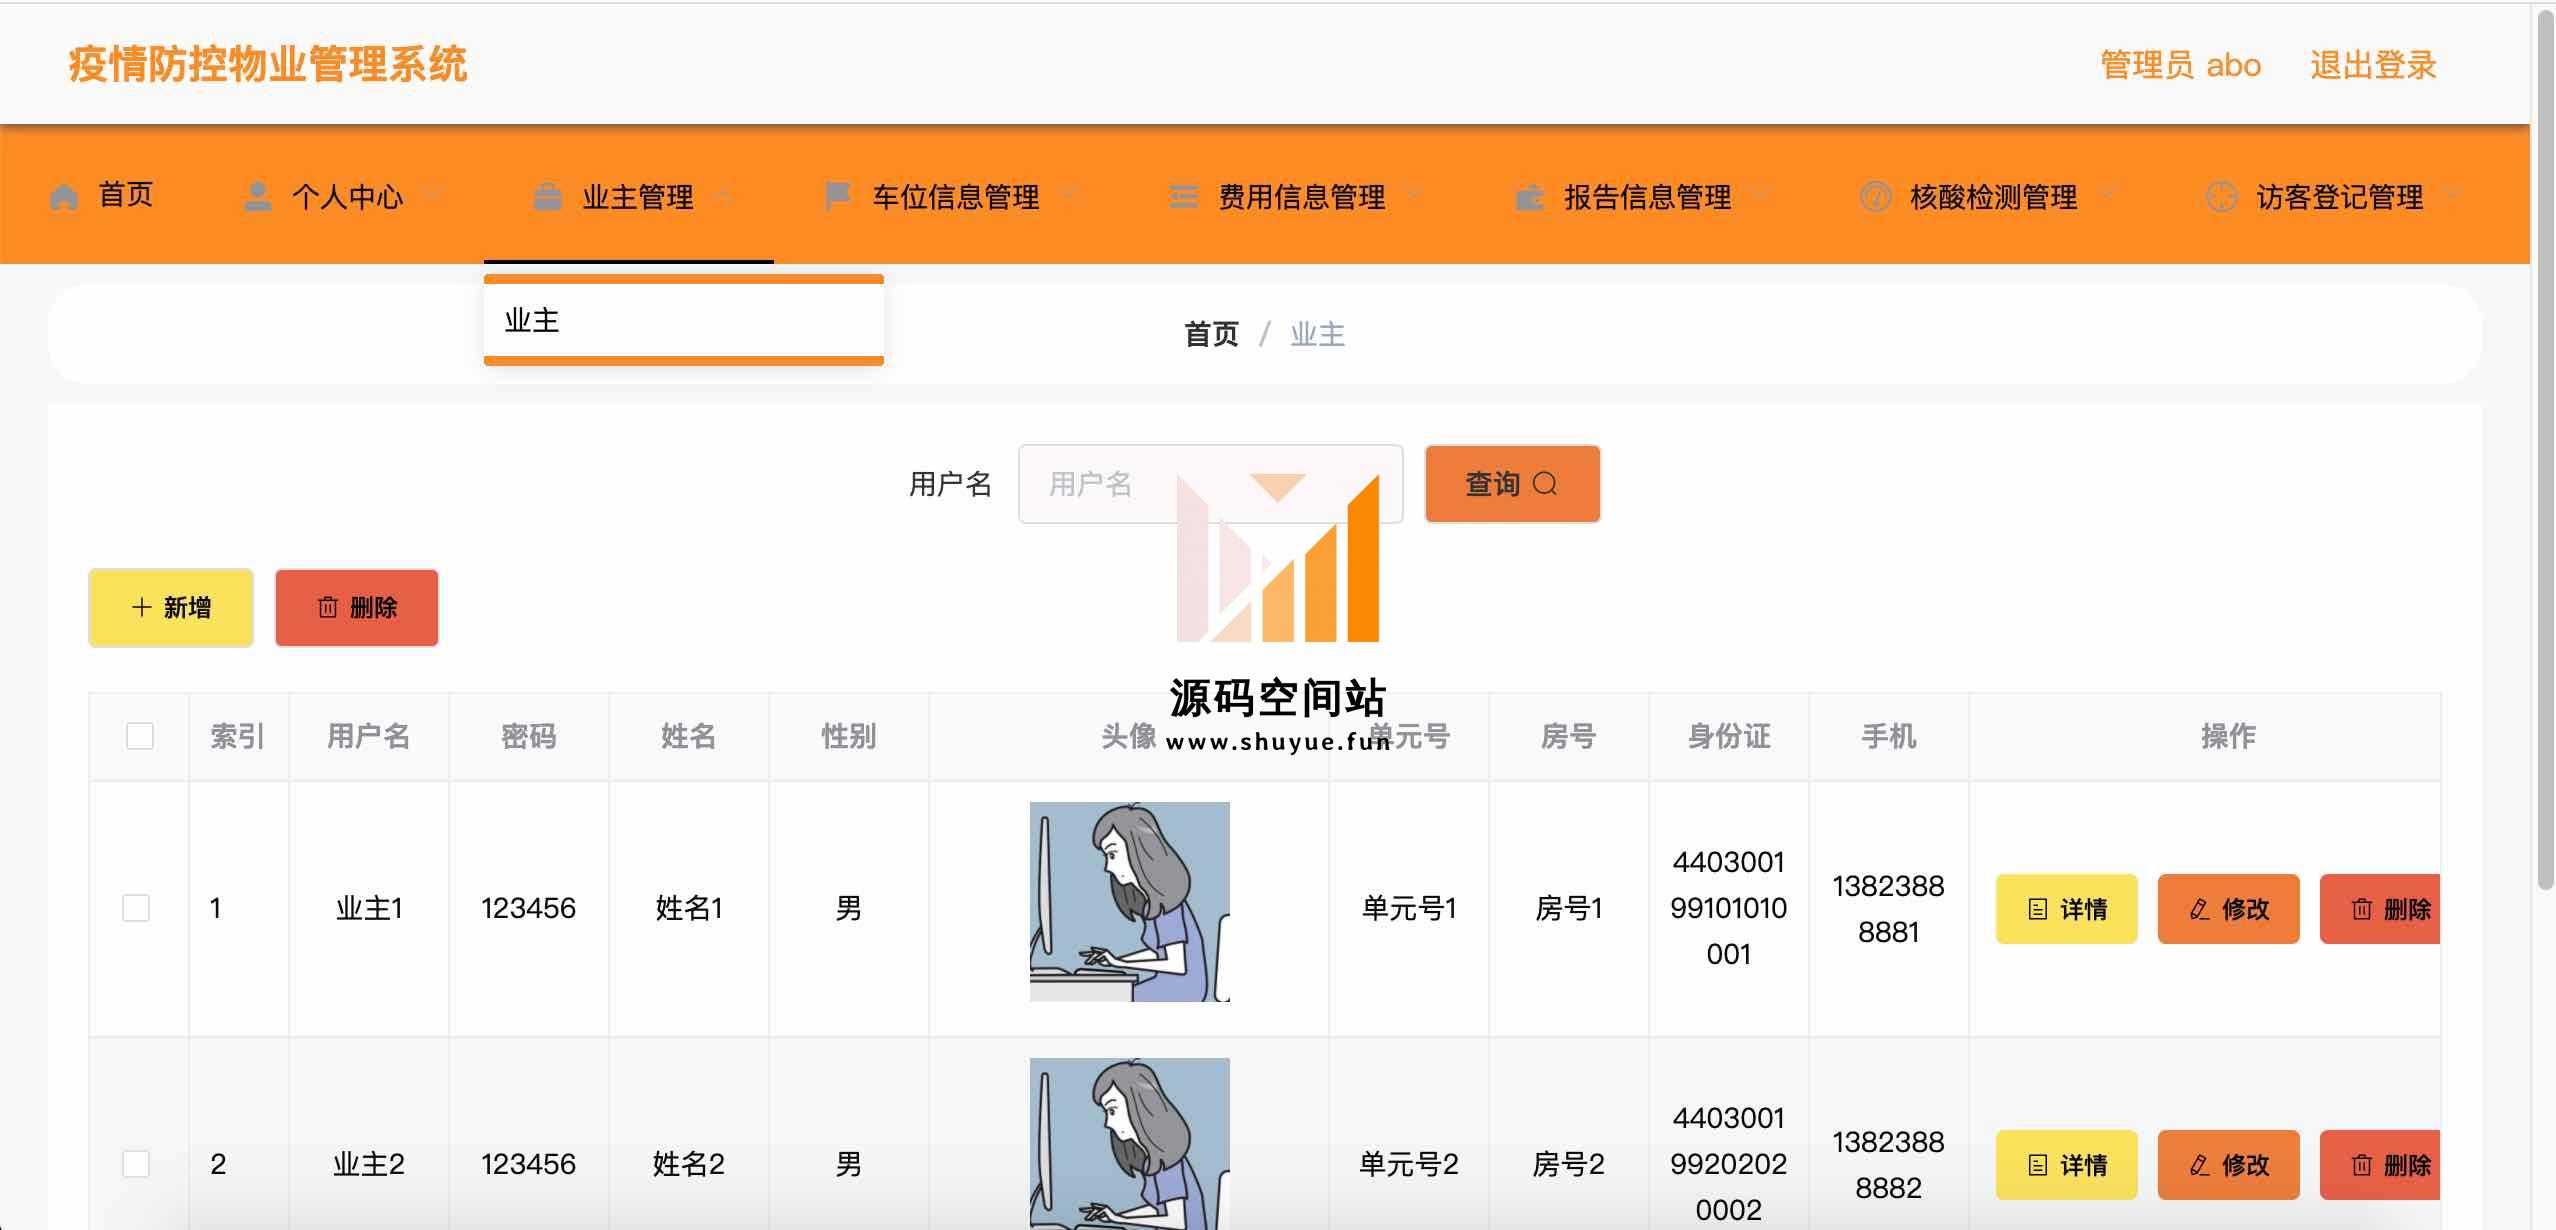2556x1230 pixels.
Task: Open the 车位信息管理 menu label
Action: click(x=956, y=197)
